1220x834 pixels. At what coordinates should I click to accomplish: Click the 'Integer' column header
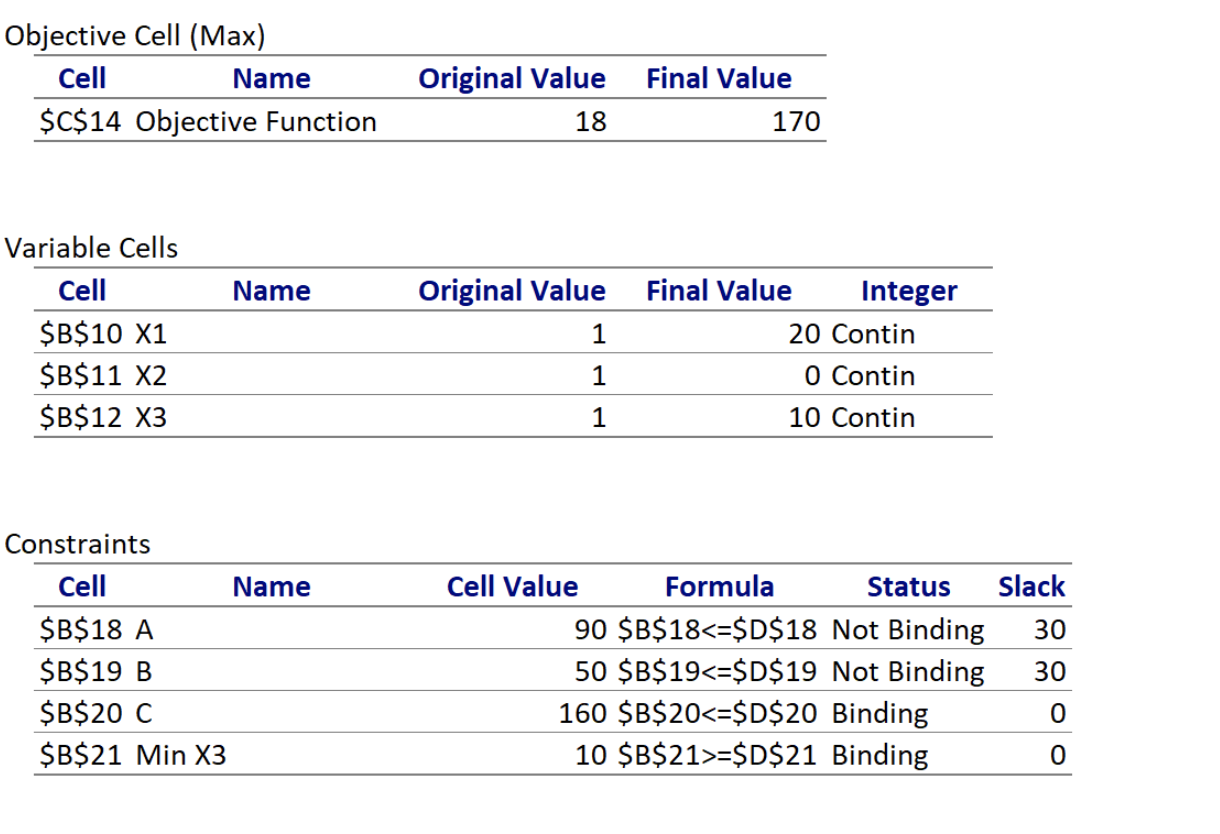tap(909, 291)
